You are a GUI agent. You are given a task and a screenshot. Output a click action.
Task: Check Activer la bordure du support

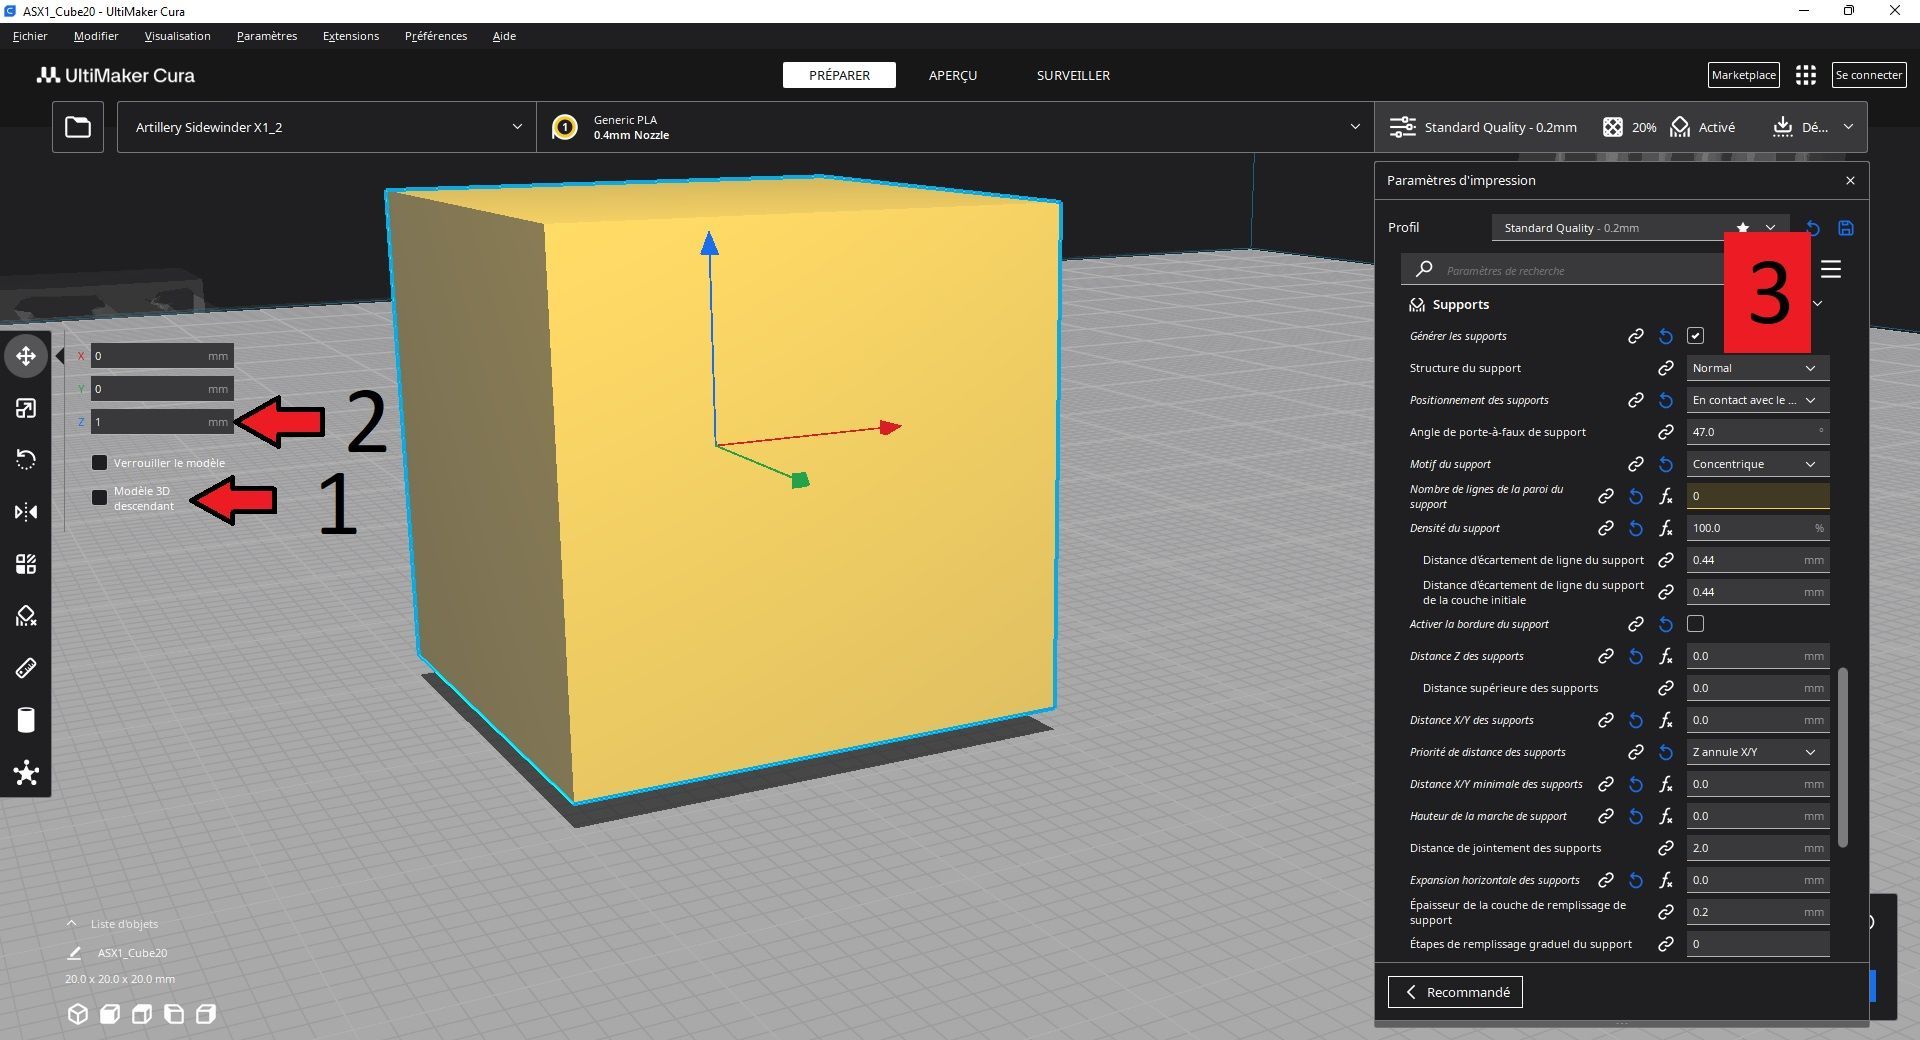click(x=1695, y=624)
